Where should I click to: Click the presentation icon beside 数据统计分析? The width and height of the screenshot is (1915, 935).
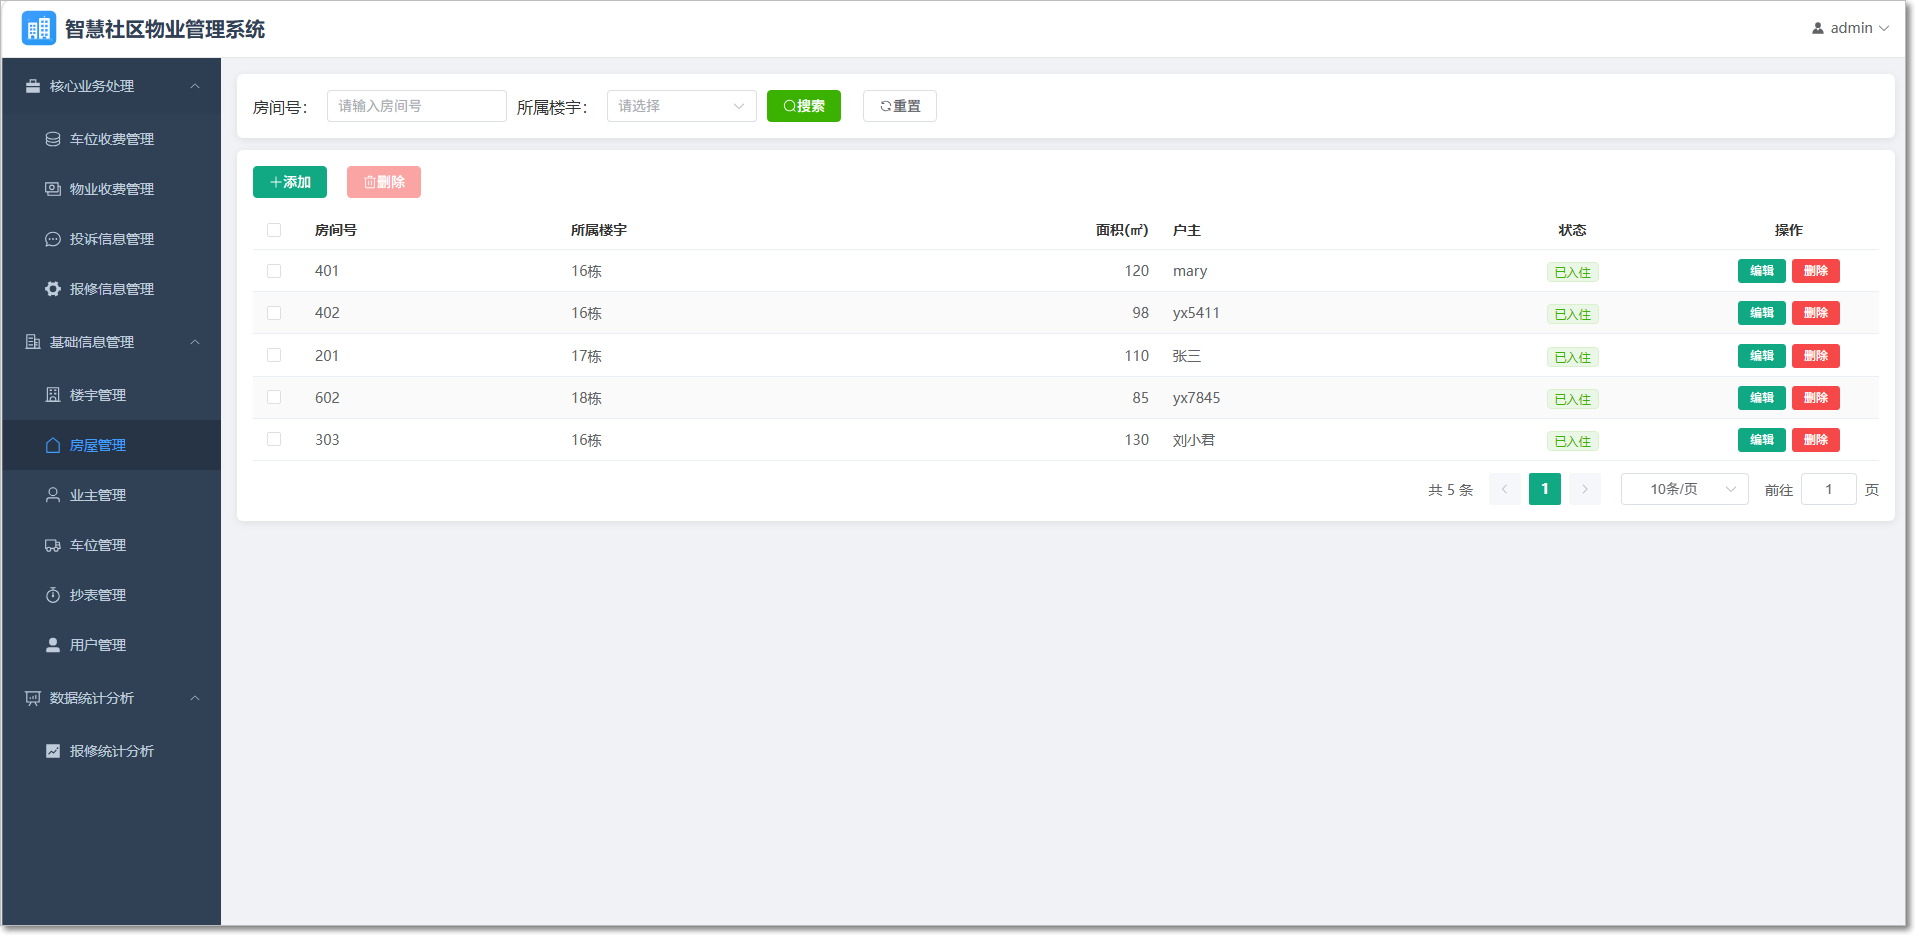[x=33, y=698]
